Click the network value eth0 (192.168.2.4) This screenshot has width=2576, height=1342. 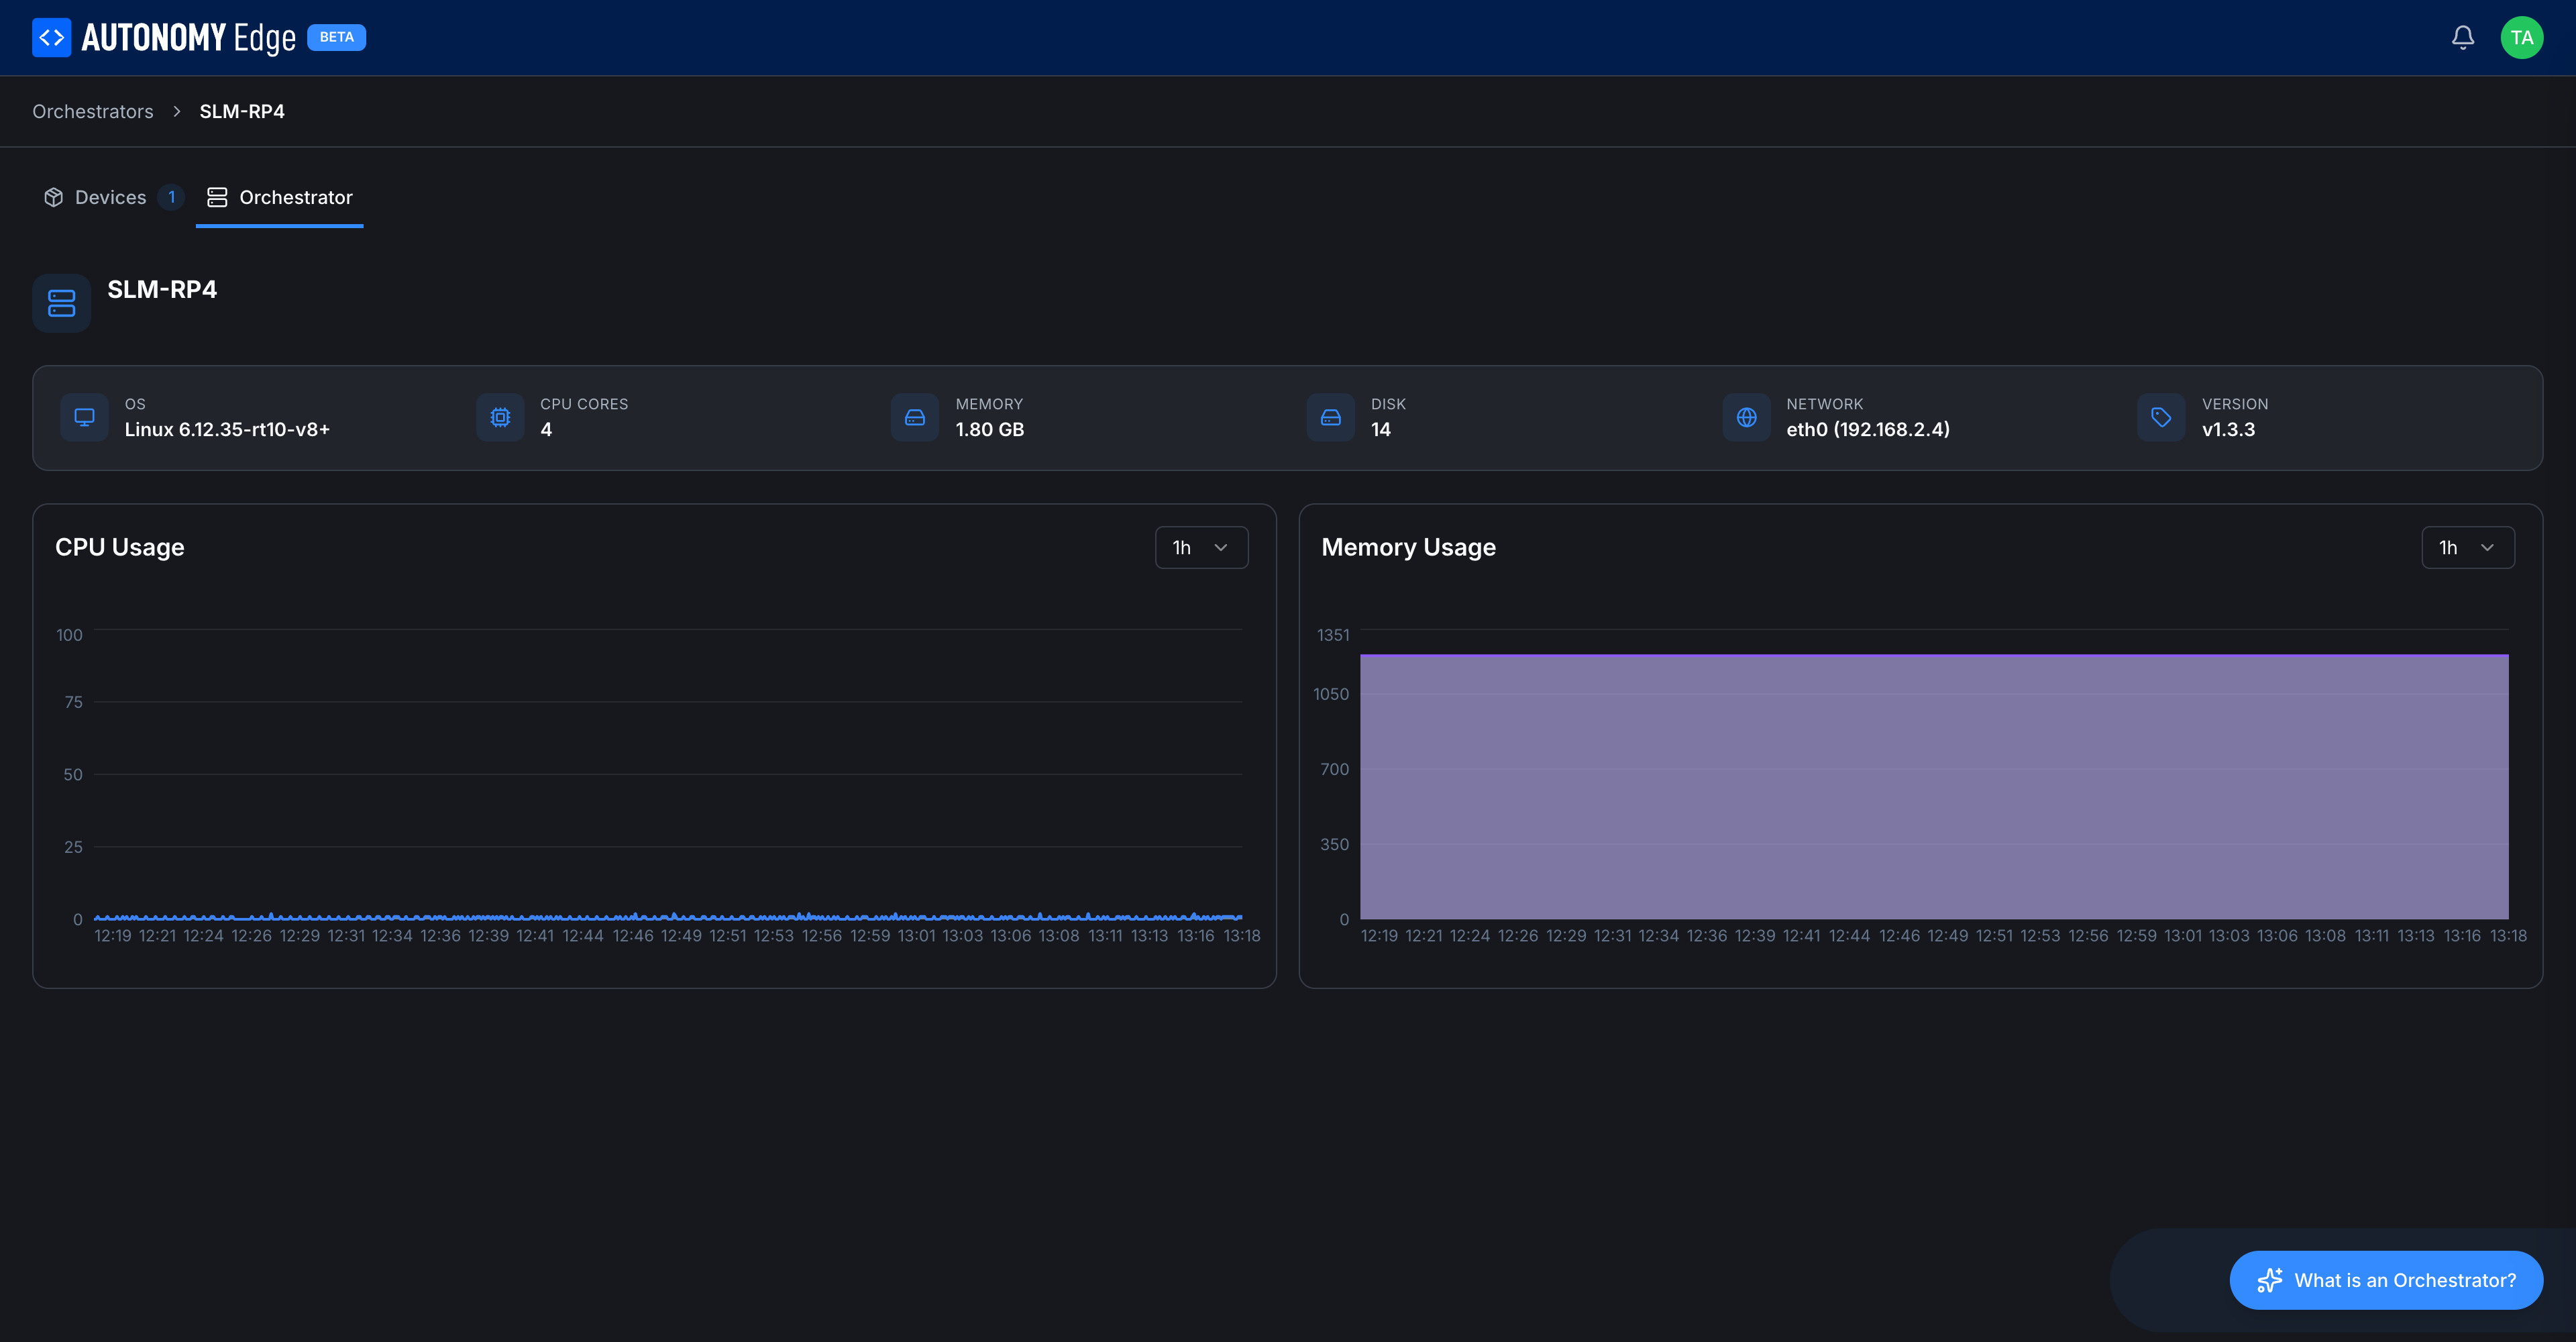click(1868, 429)
